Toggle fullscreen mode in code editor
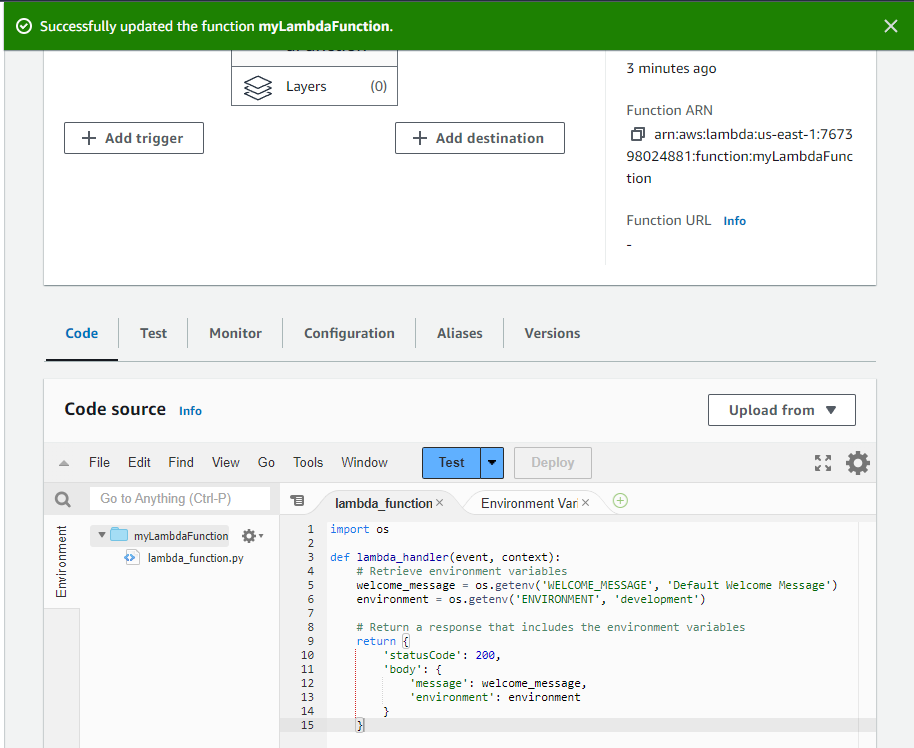 823,463
